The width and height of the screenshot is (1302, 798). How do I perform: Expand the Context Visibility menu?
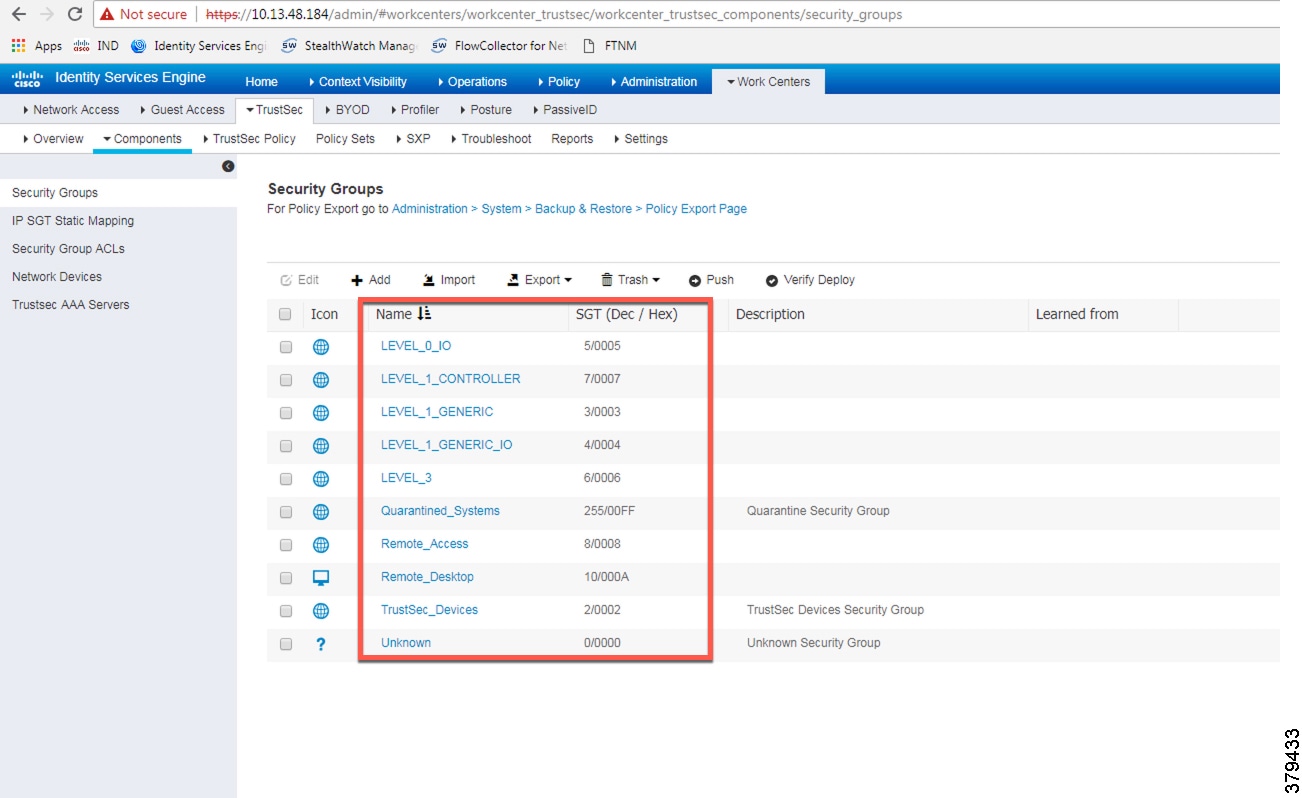[357, 82]
